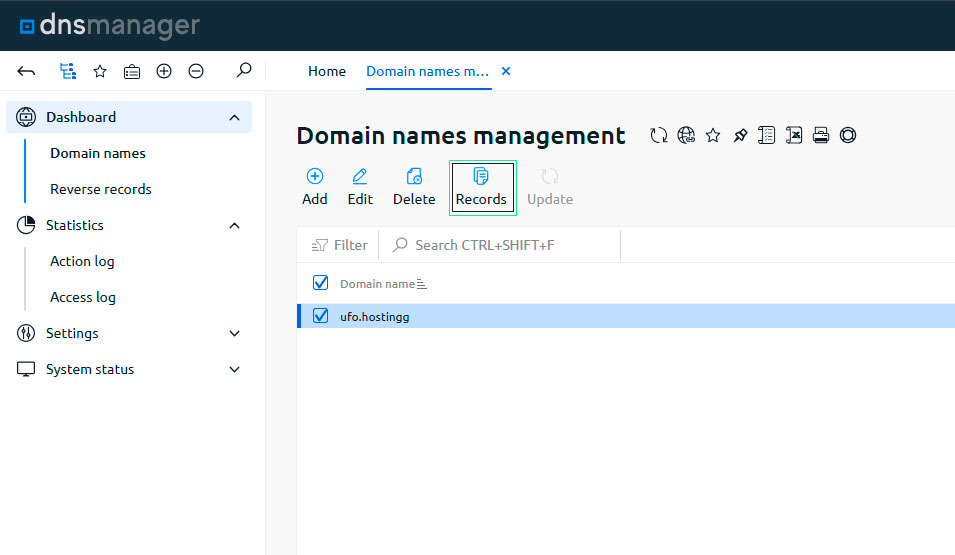Click the menu tree icon in sidebar toolbar

68,71
